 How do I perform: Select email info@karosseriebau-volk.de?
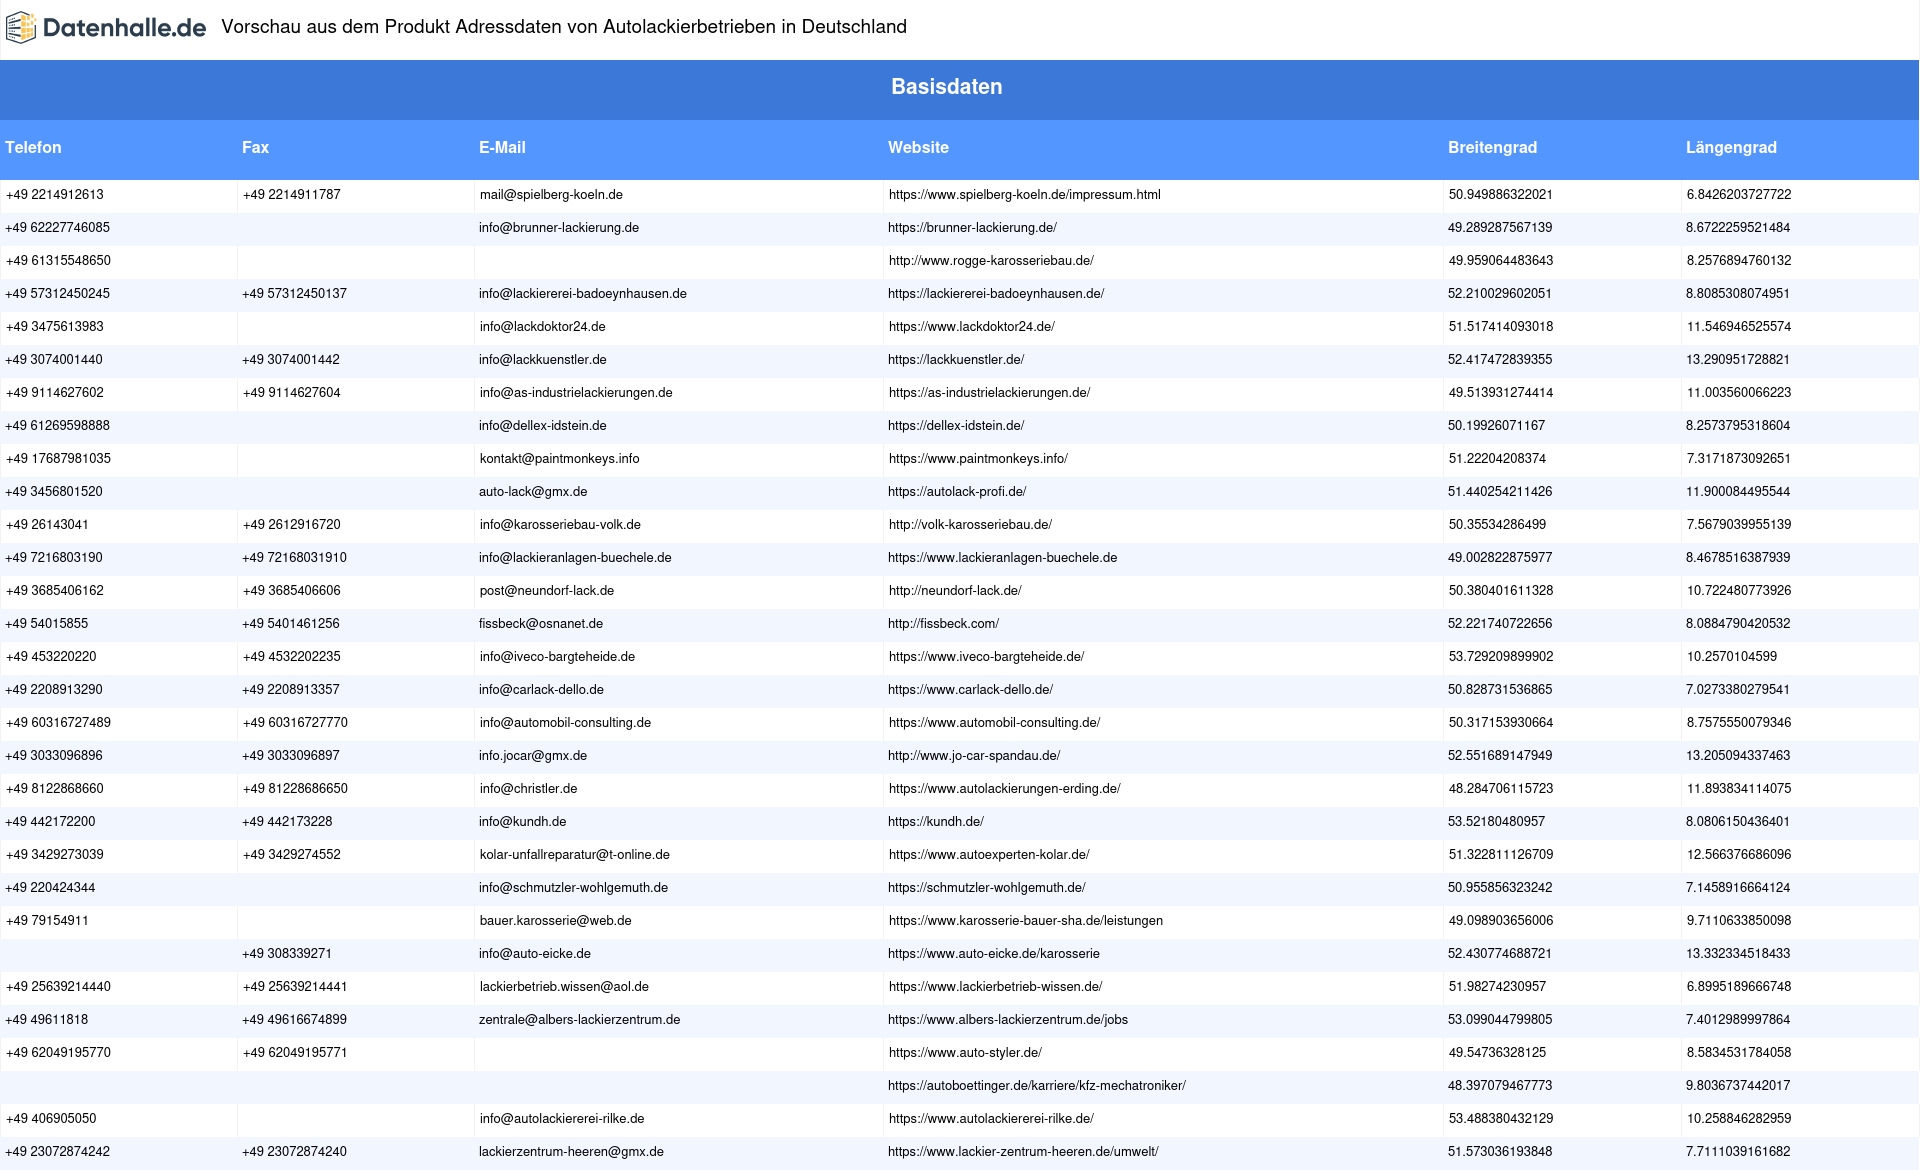[x=560, y=525]
